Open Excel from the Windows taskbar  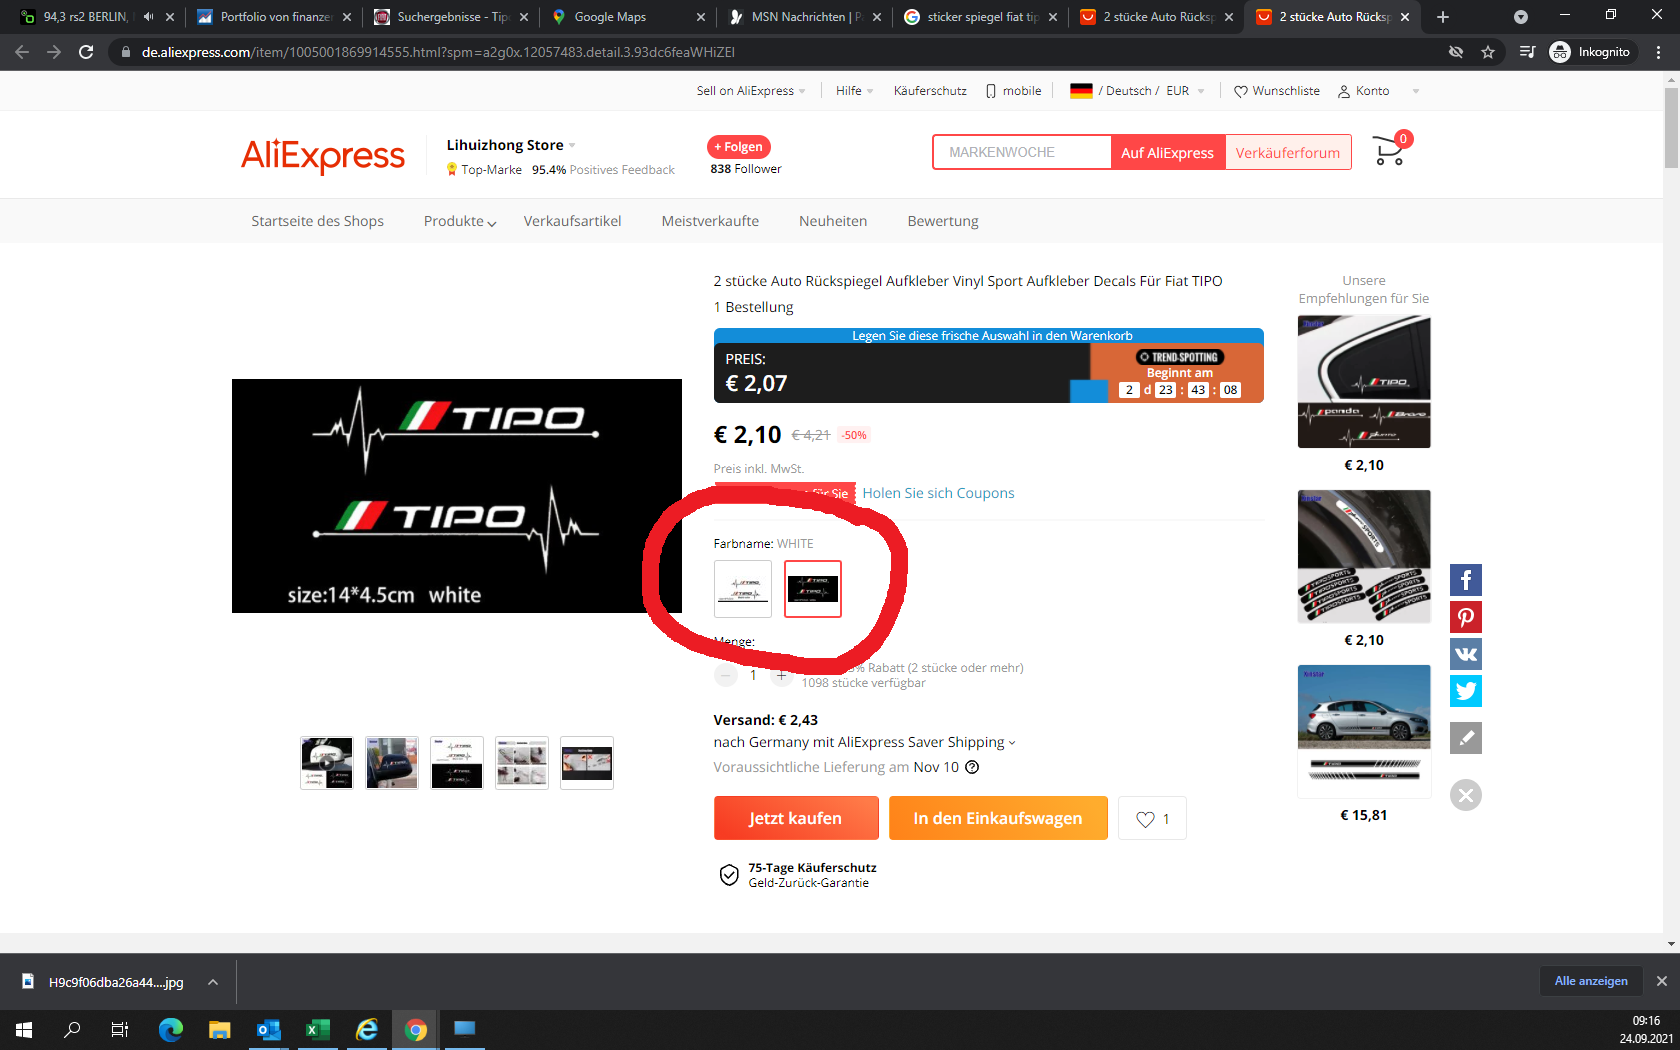point(317,1029)
